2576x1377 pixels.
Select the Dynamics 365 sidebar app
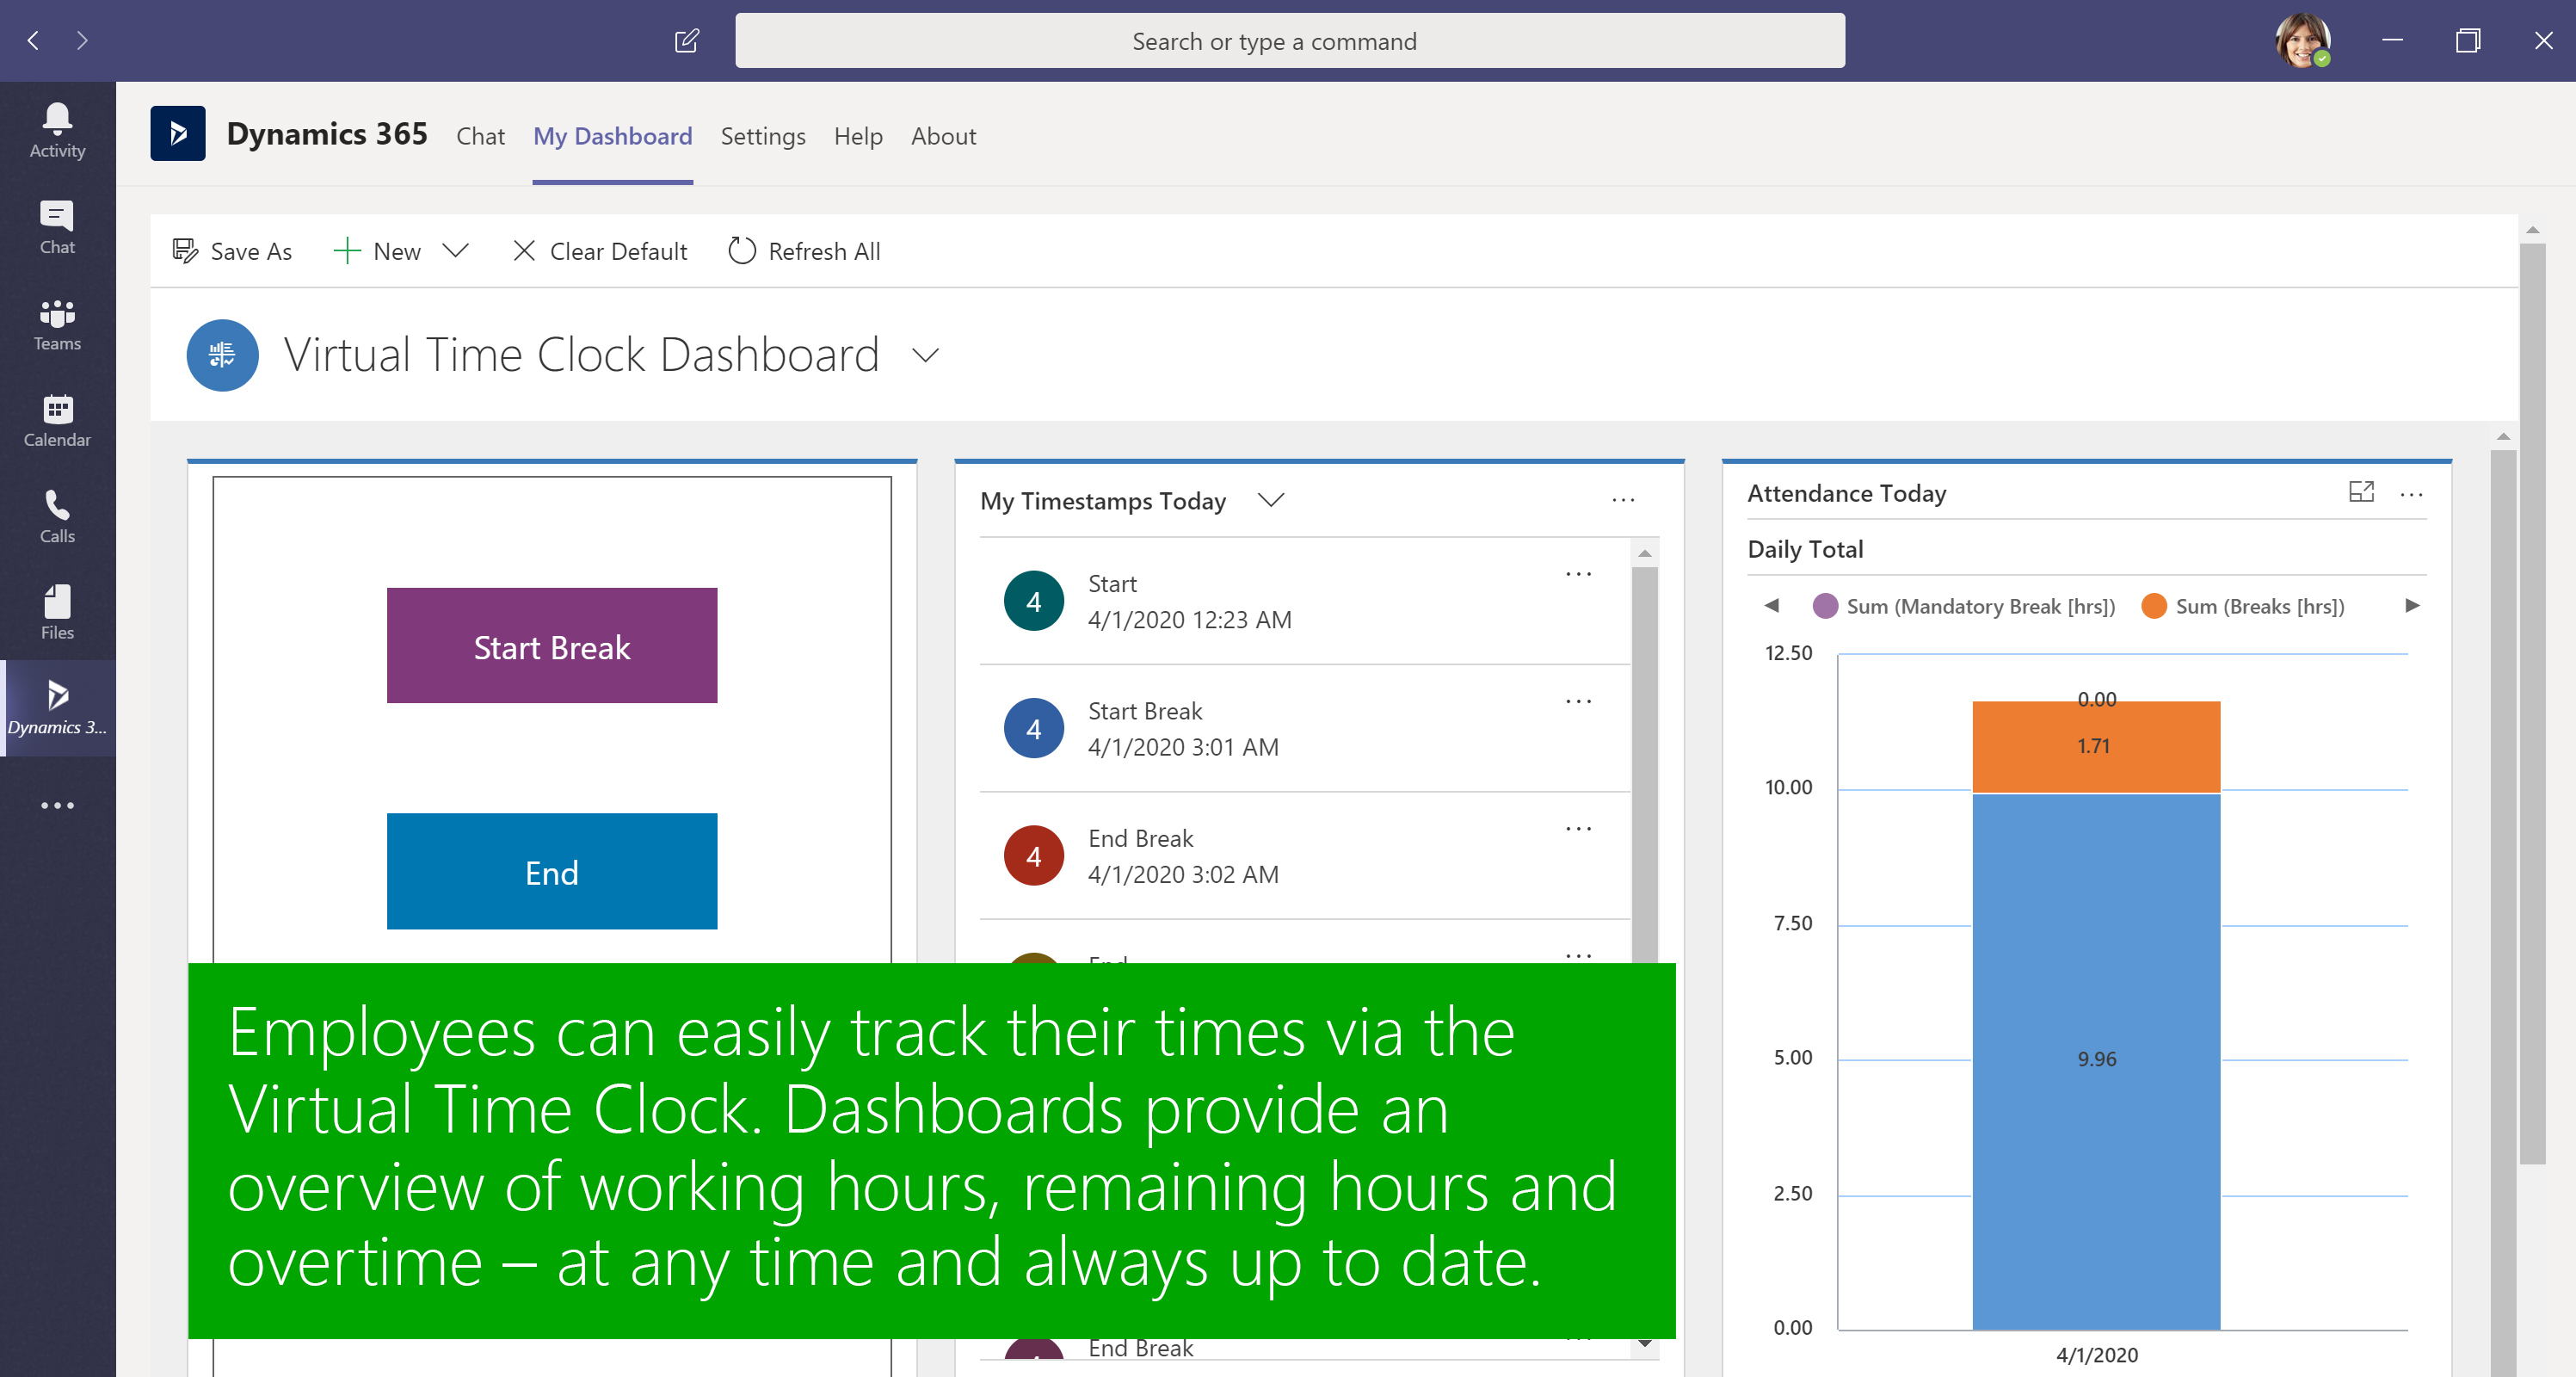click(57, 708)
